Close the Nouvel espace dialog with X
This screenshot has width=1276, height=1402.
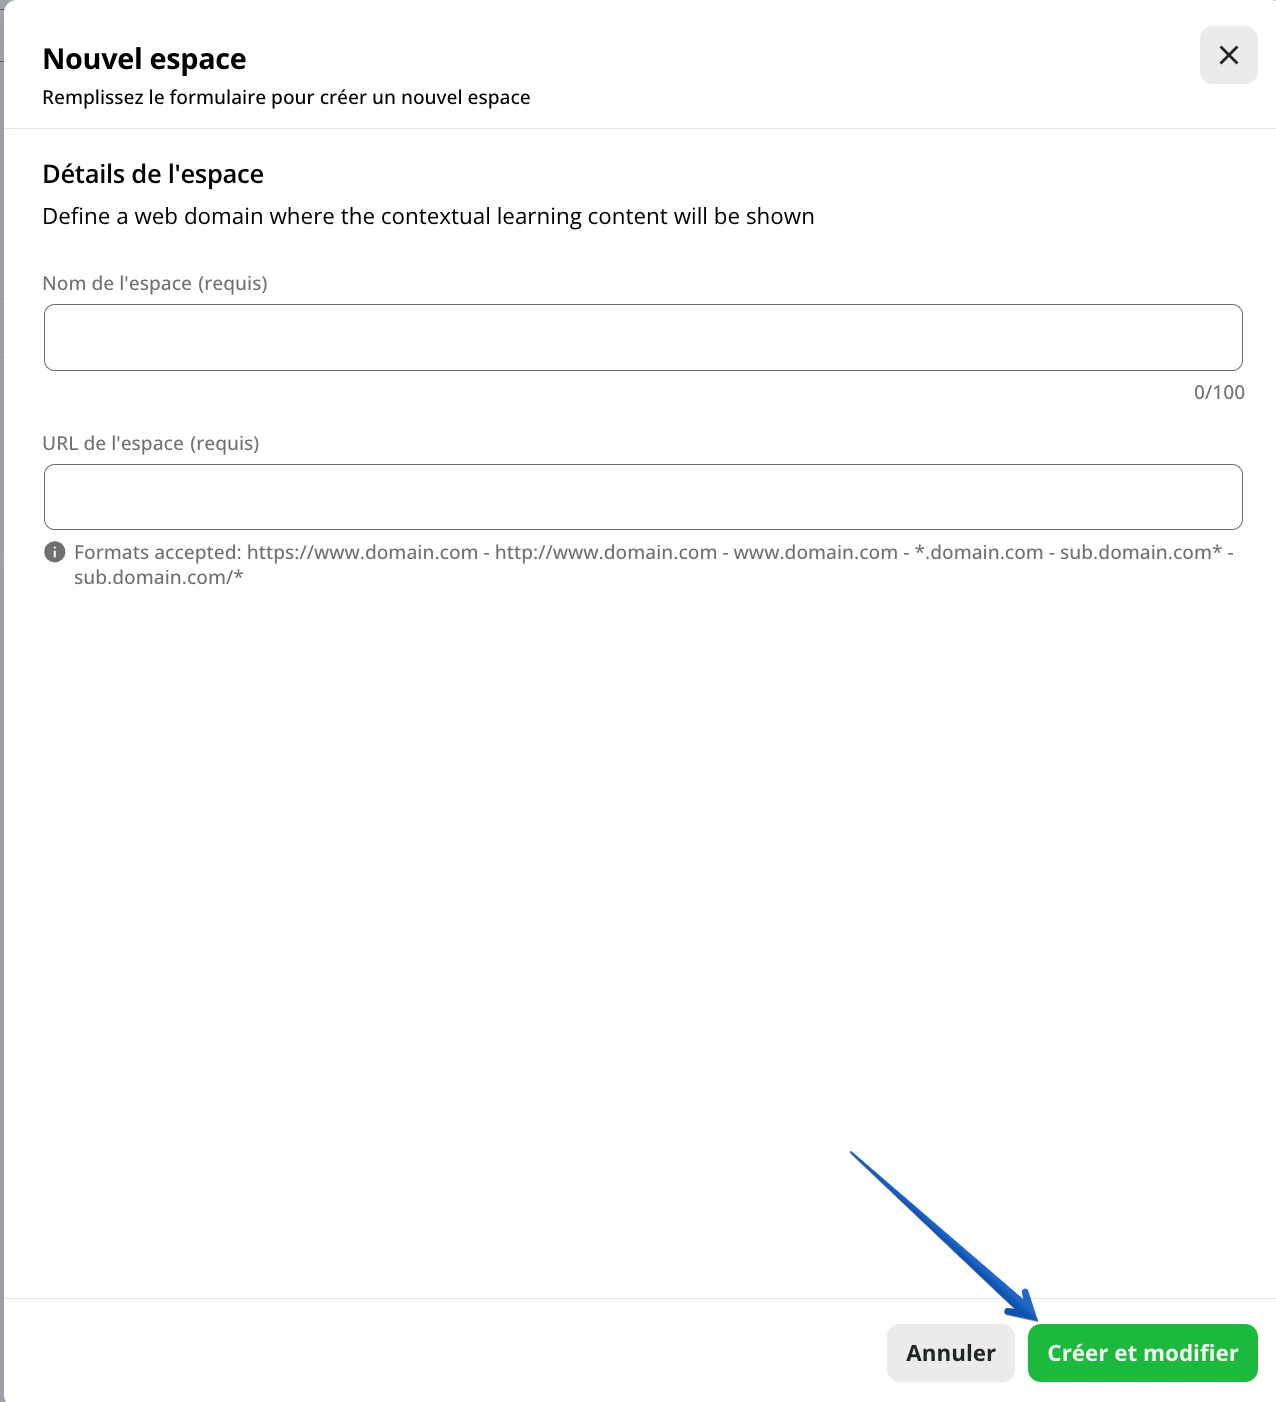coord(1228,55)
